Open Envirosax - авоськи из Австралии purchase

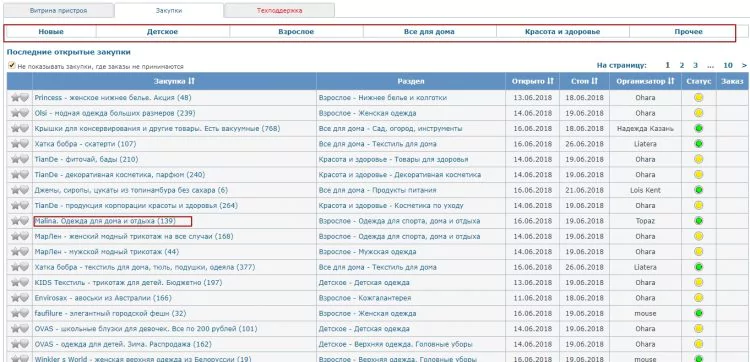[103, 298]
